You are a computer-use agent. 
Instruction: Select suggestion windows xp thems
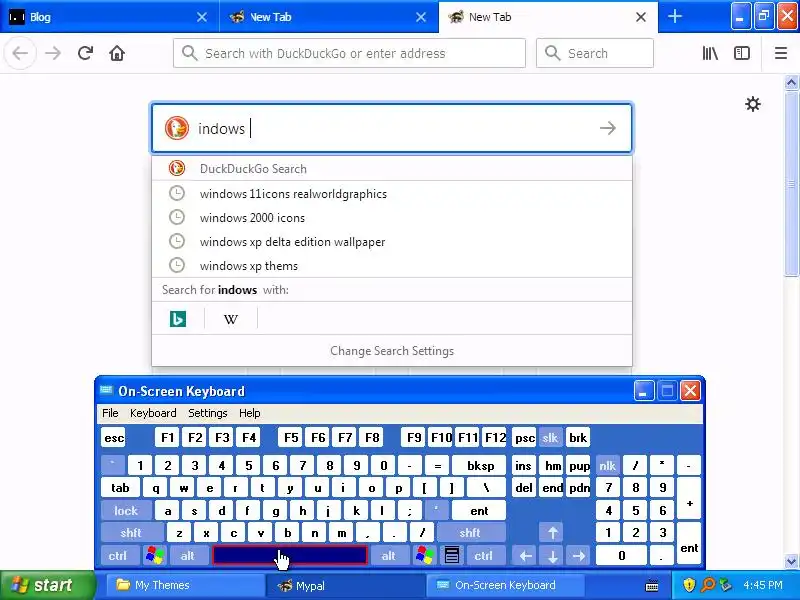[392, 266]
